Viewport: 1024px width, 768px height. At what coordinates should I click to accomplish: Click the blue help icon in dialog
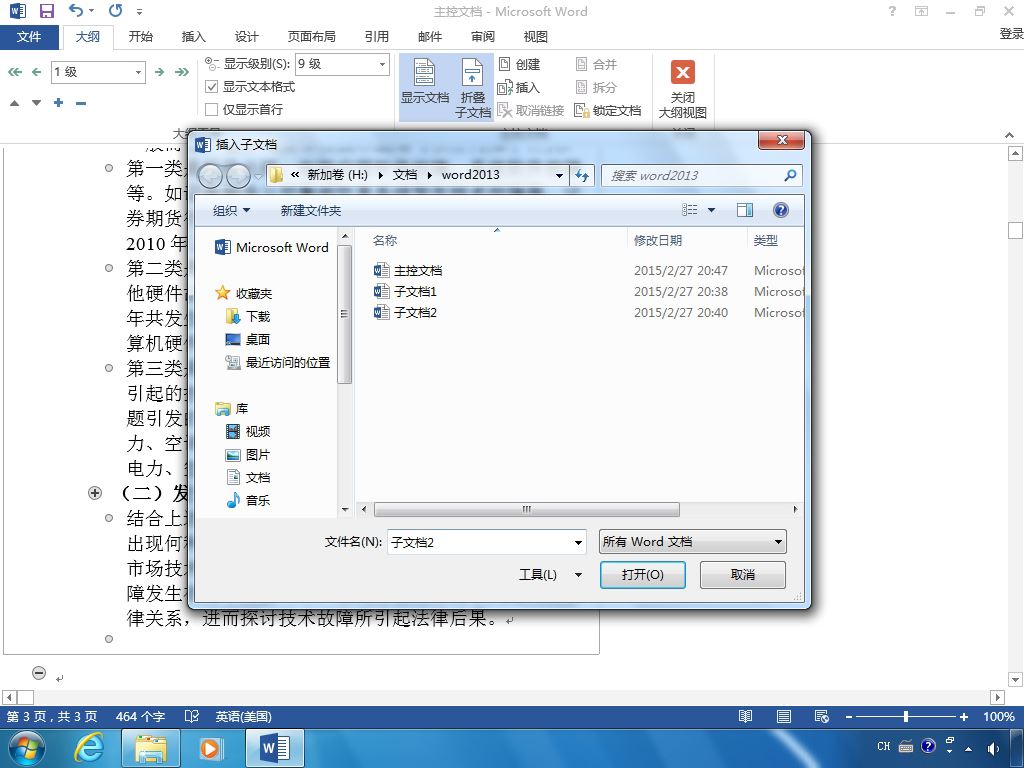780,210
